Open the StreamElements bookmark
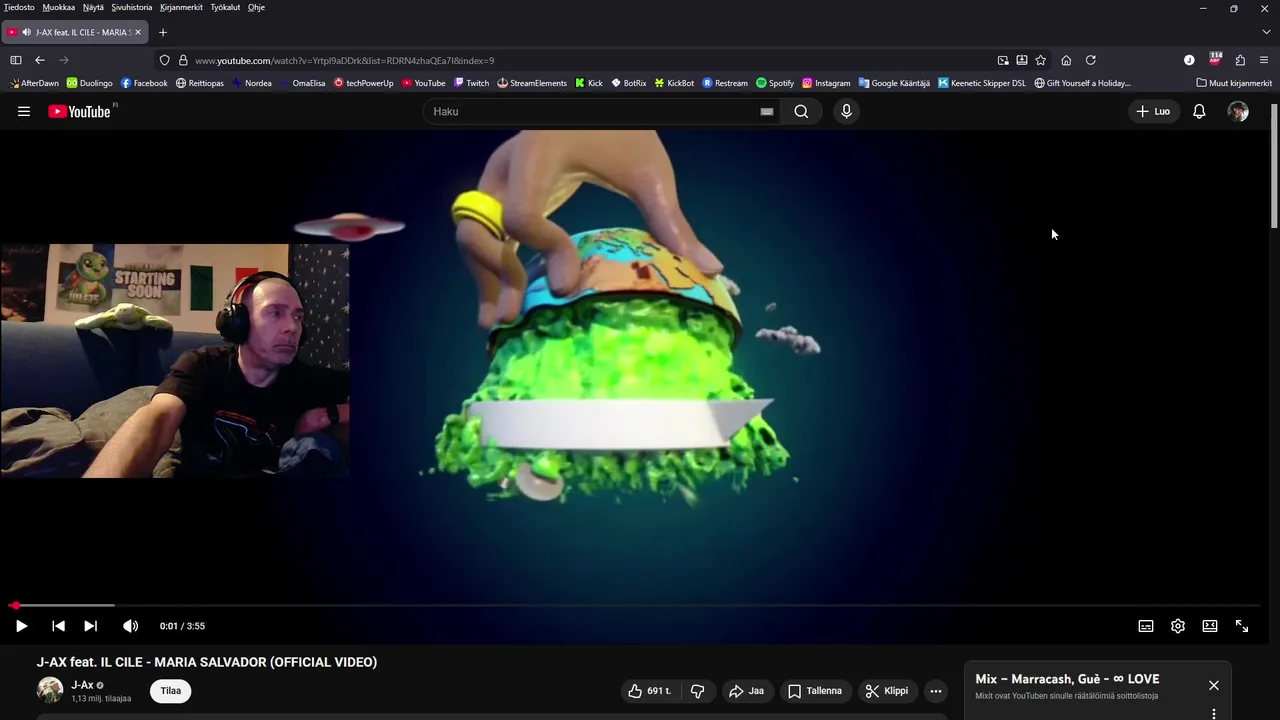 point(532,83)
